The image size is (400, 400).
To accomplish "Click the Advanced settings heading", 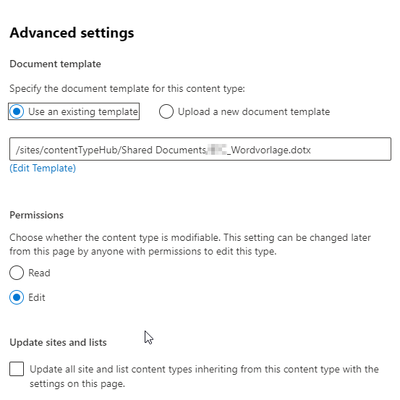I will 72,33.
